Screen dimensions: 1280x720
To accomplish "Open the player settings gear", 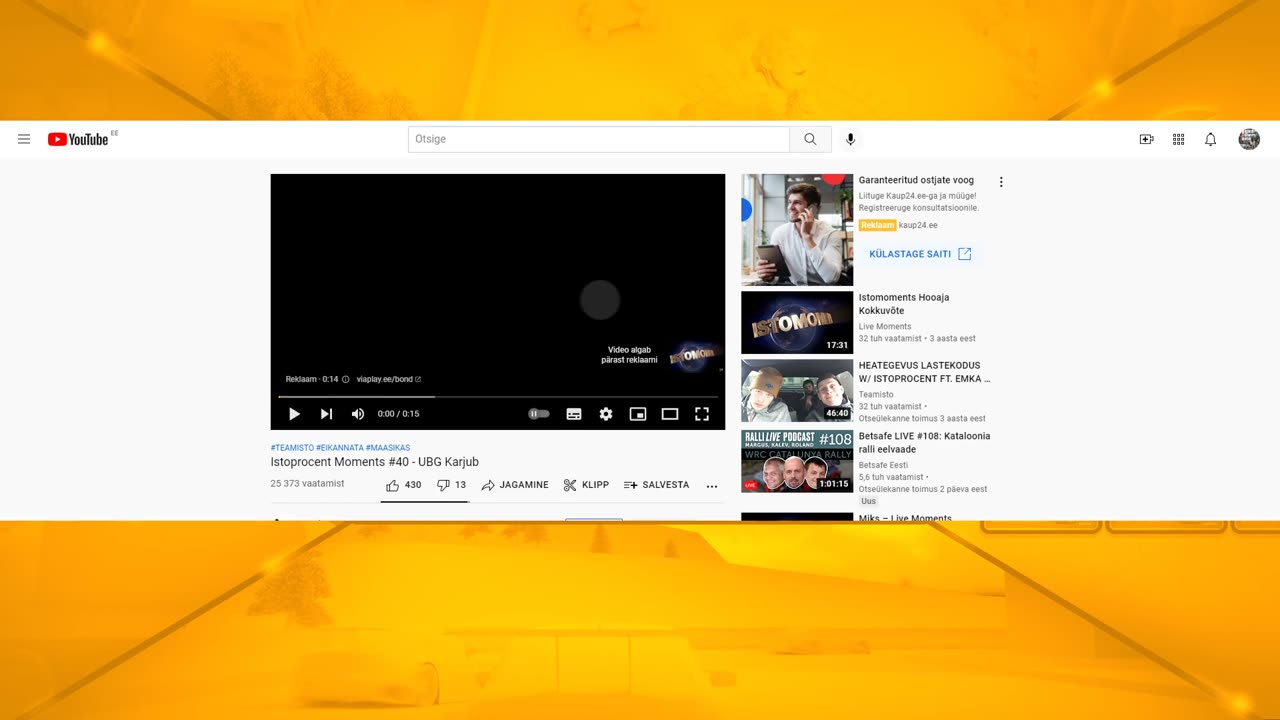I will pyautogui.click(x=606, y=414).
